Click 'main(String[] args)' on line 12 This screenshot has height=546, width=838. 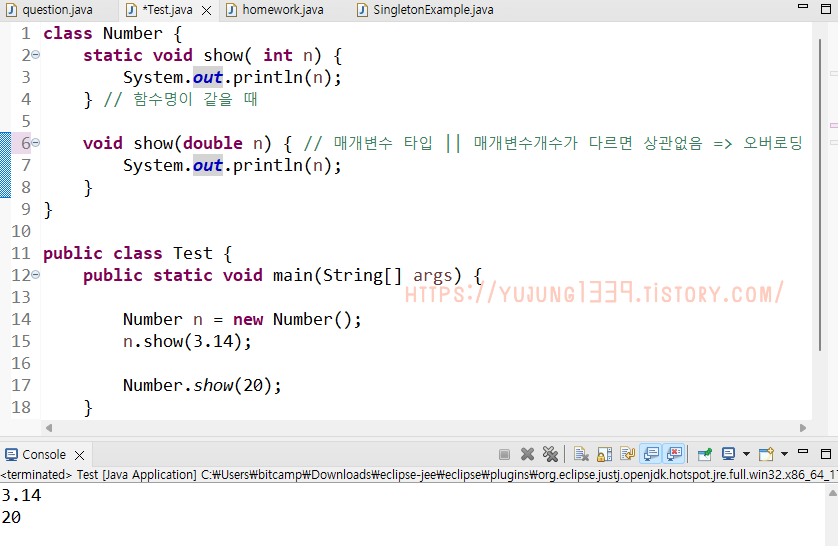(367, 276)
